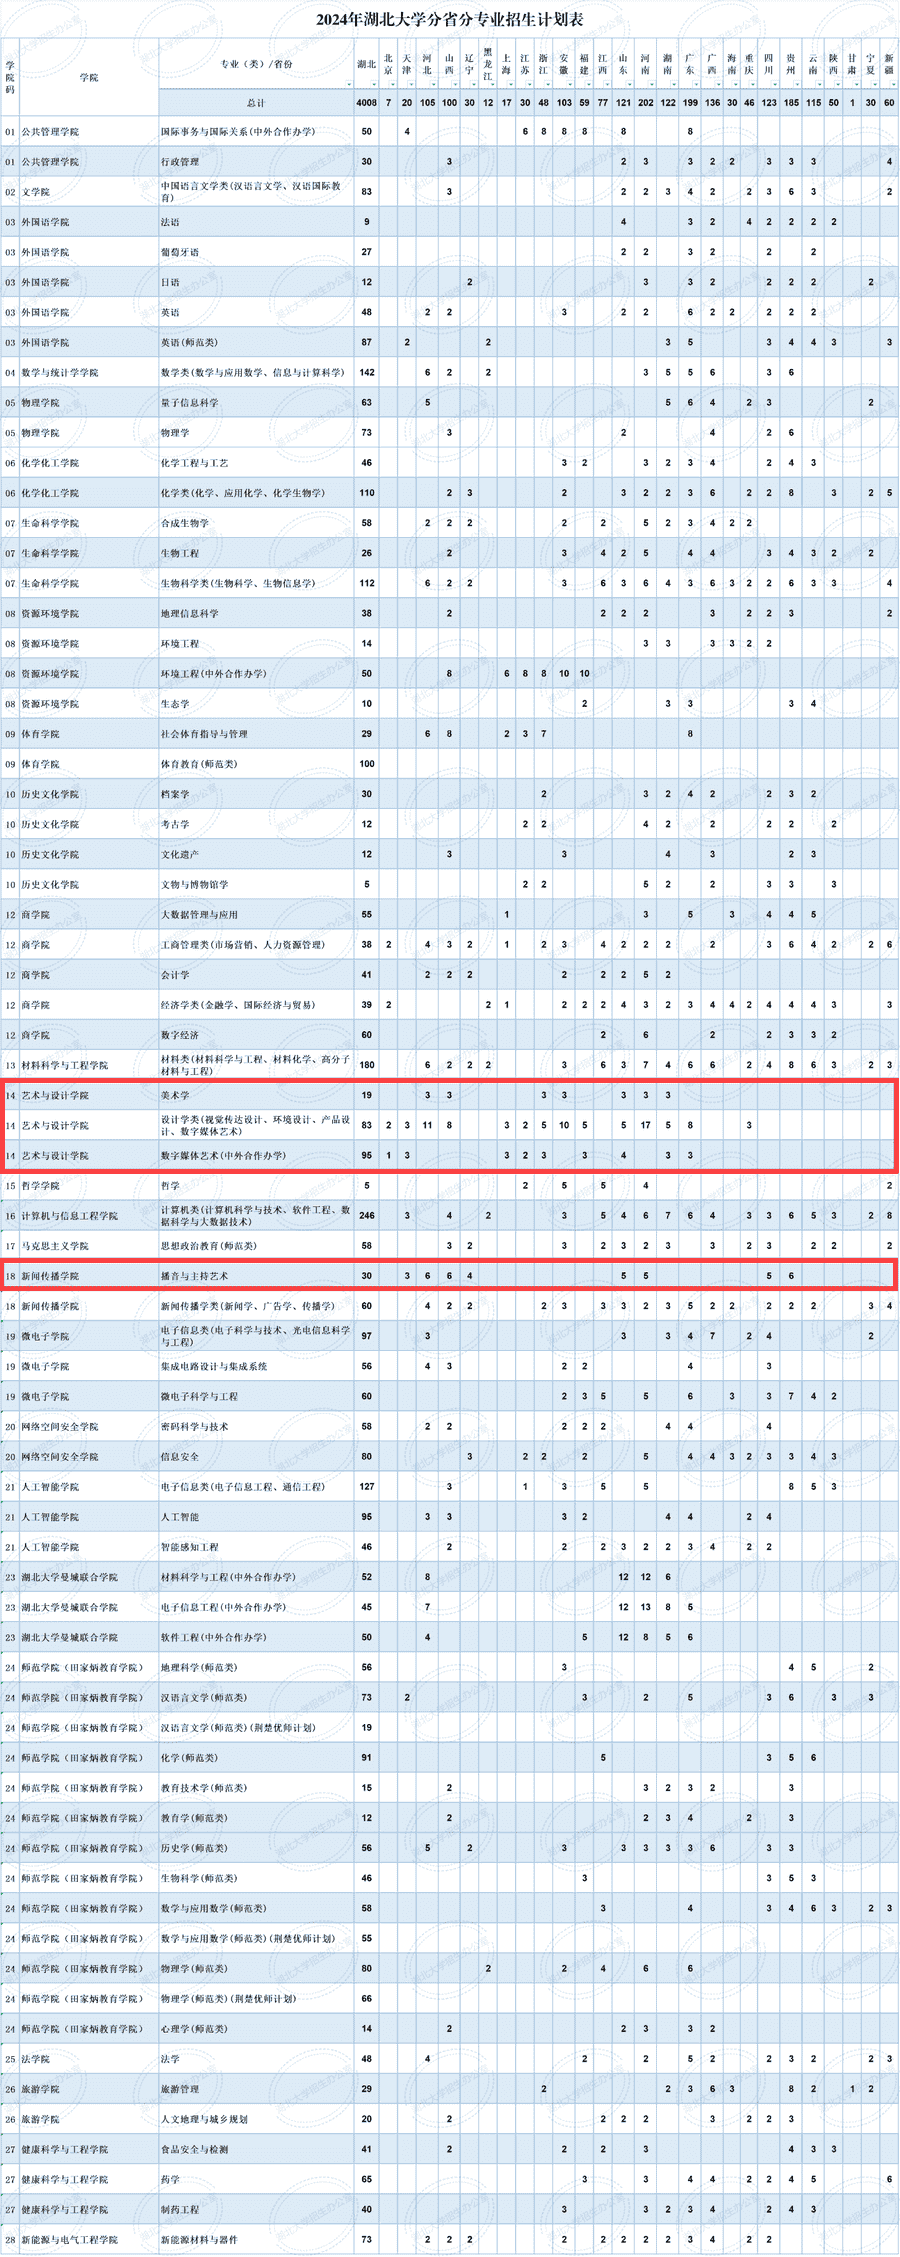
Task: Select the 总计 label cell
Action: tap(256, 103)
